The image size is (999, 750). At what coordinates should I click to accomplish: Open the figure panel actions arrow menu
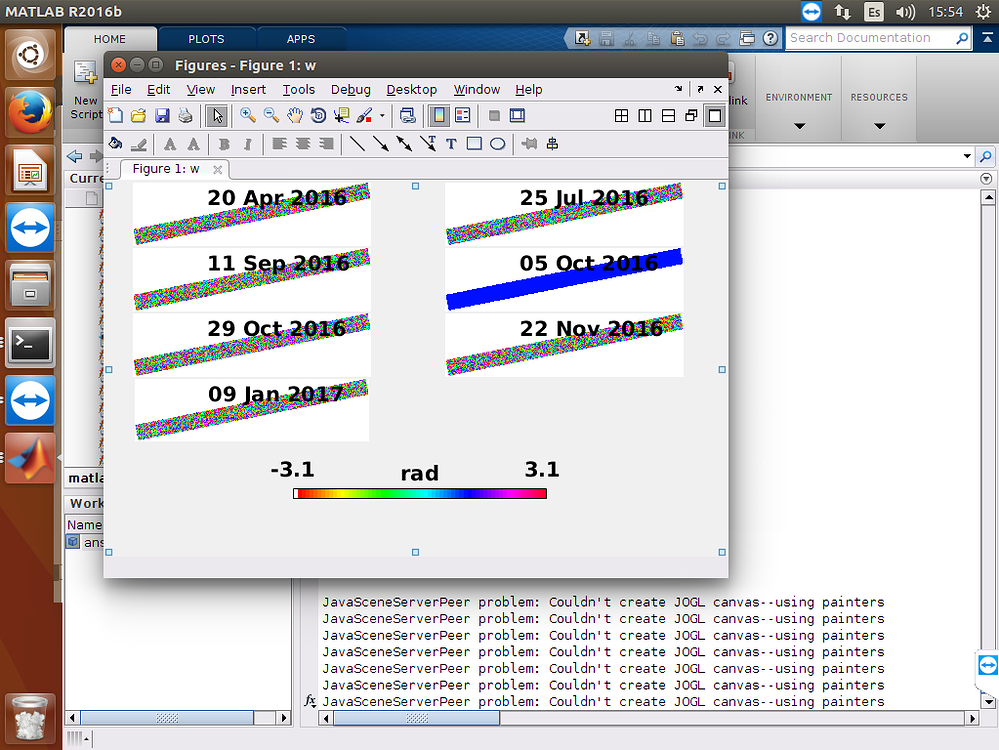678,89
